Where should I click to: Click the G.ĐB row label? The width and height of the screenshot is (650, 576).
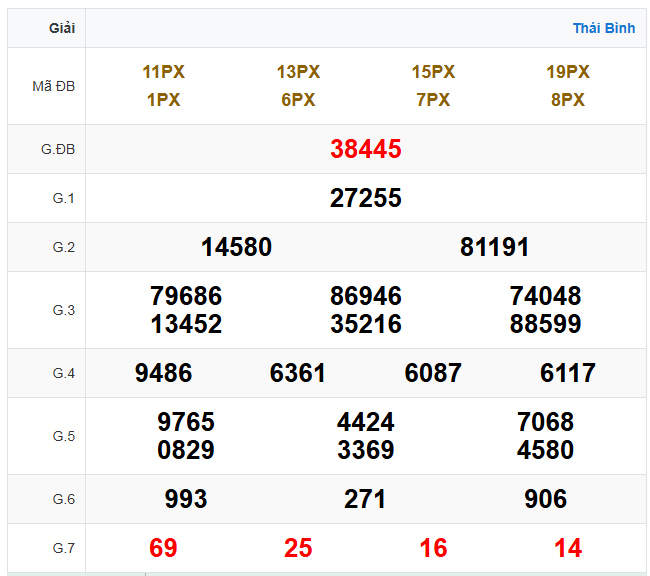pos(58,149)
